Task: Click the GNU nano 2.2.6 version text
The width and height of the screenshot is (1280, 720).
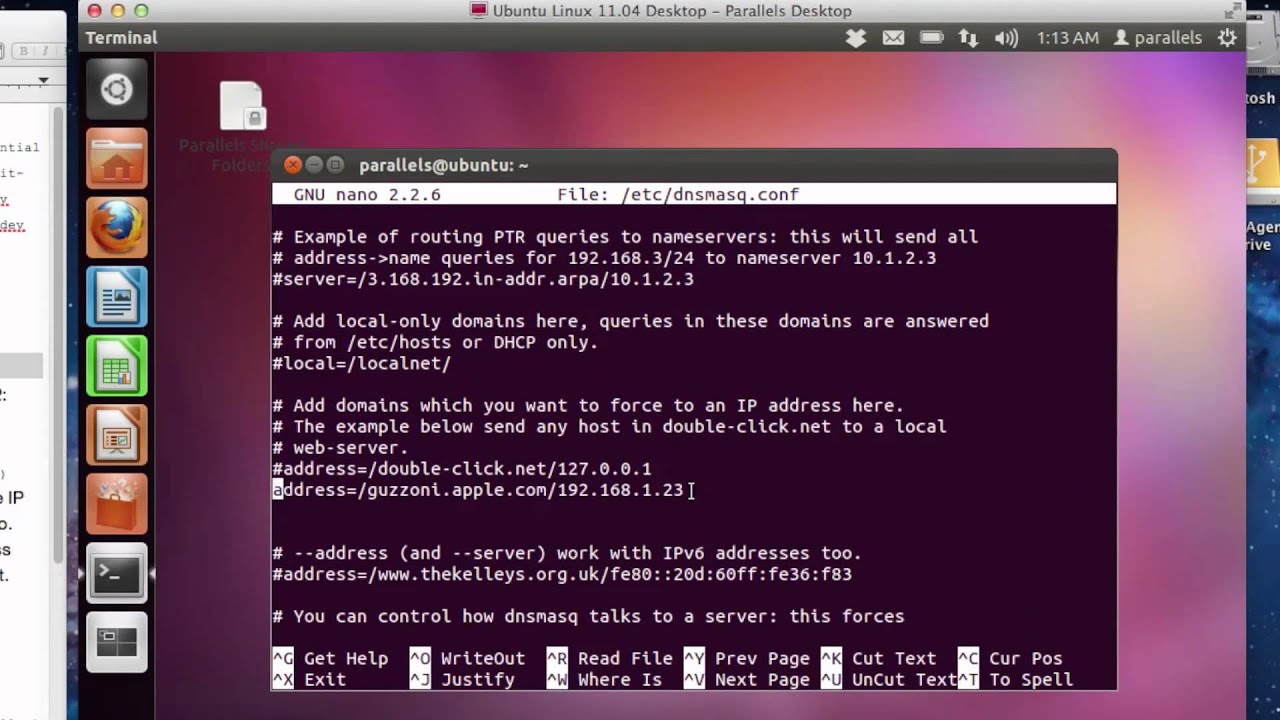Action: tap(367, 195)
